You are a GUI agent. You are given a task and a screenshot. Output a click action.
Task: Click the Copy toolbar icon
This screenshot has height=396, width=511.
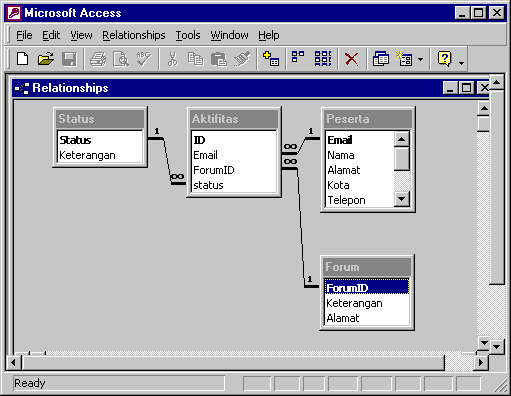pos(196,59)
